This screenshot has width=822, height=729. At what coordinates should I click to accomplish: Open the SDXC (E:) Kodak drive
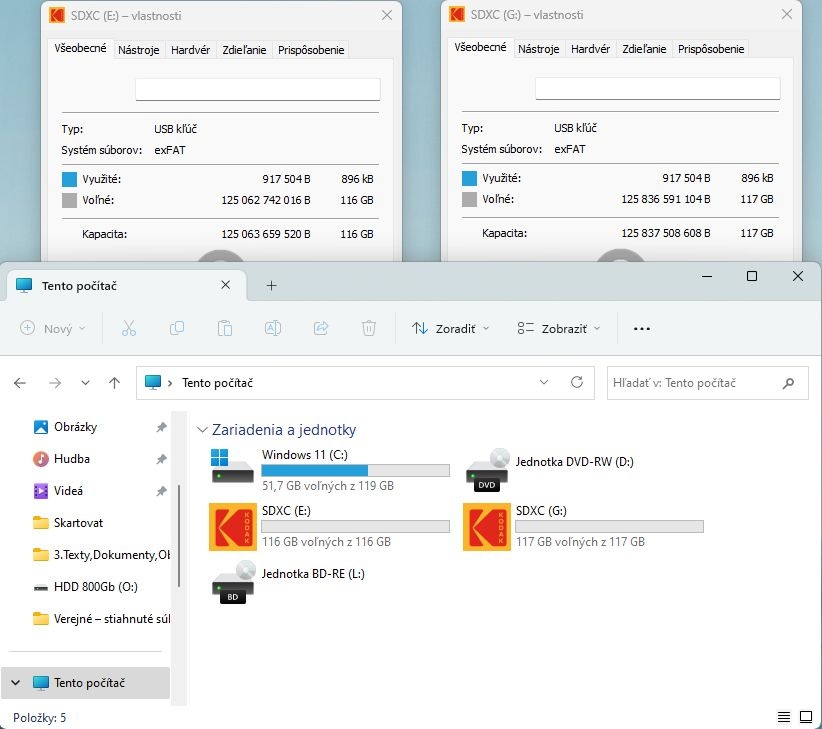pos(233,526)
